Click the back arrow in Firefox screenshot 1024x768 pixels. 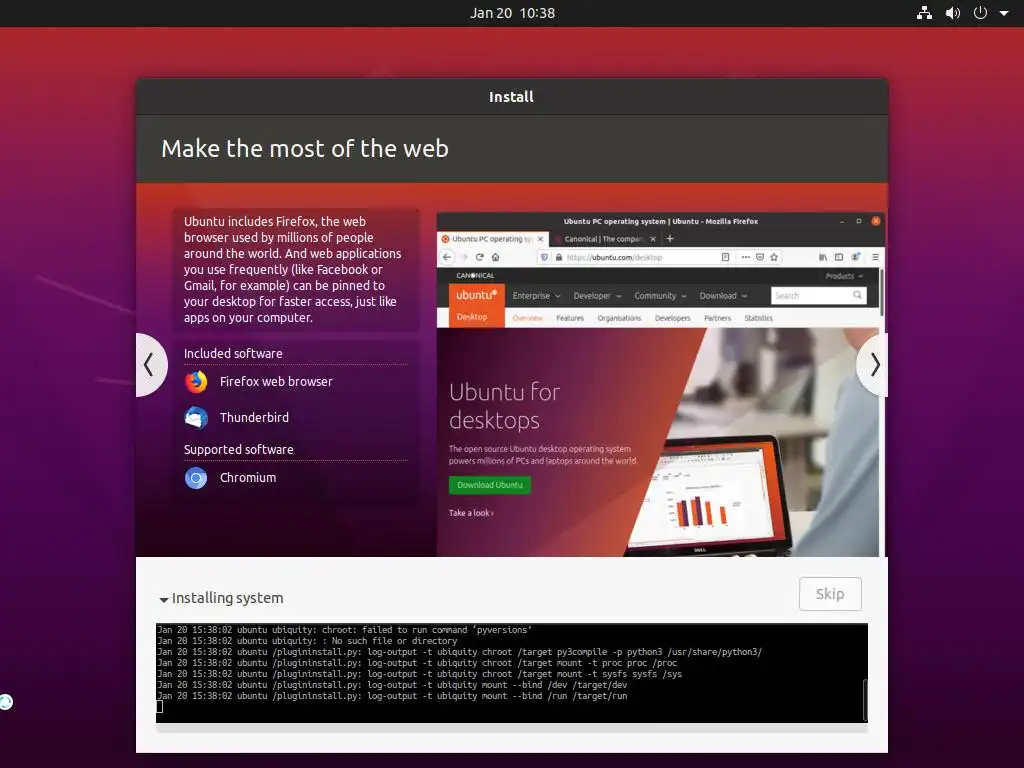click(x=447, y=257)
